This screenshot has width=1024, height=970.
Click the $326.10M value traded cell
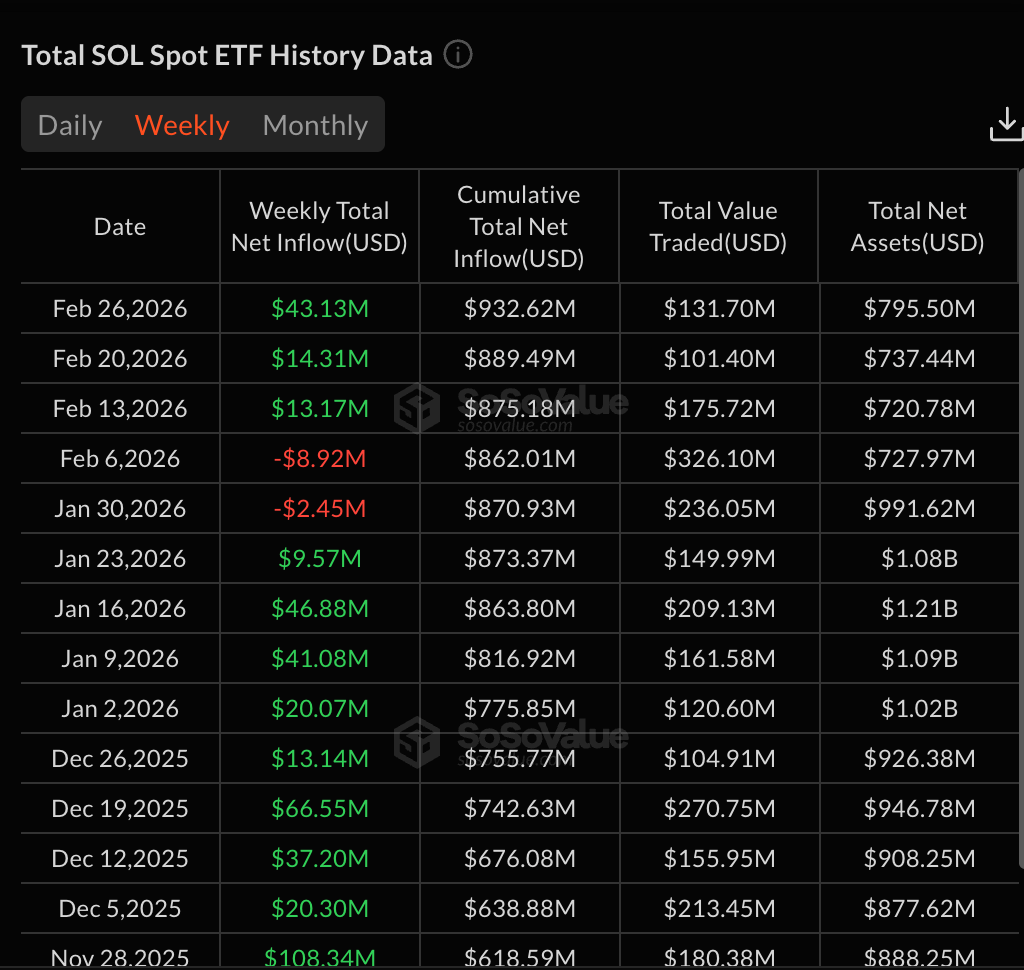pos(719,459)
